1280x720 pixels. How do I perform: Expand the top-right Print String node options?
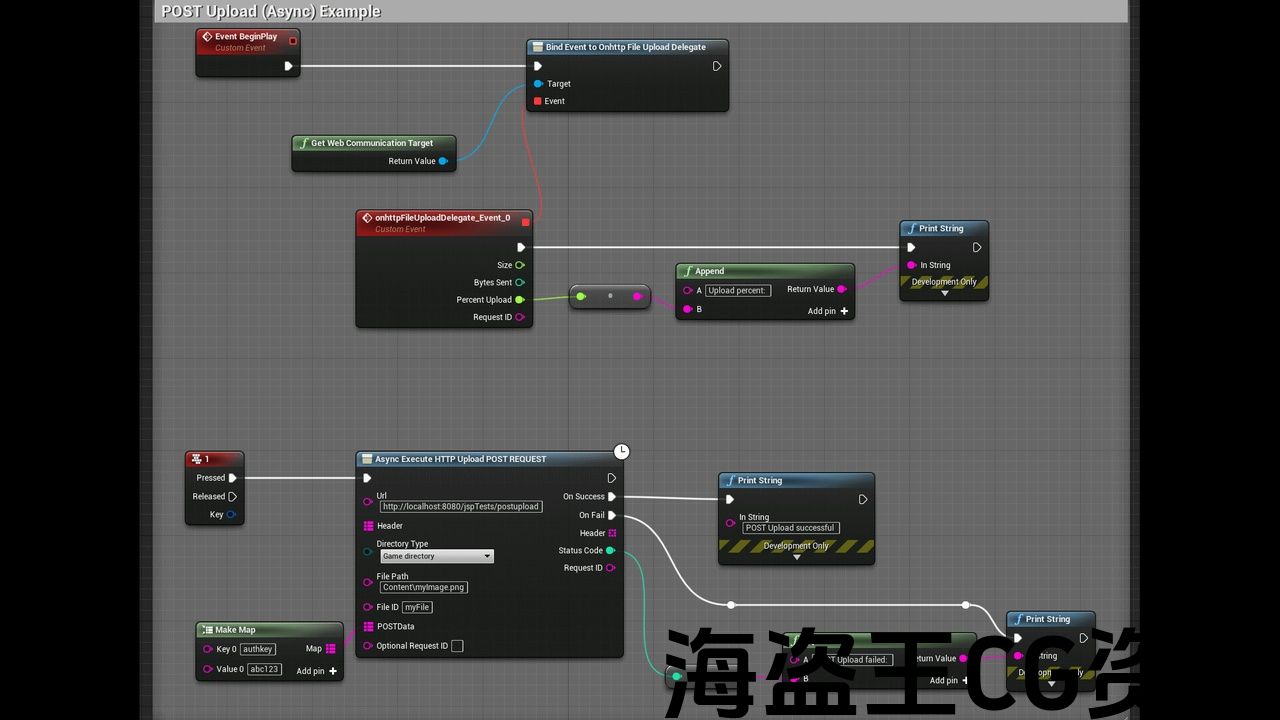pos(944,294)
